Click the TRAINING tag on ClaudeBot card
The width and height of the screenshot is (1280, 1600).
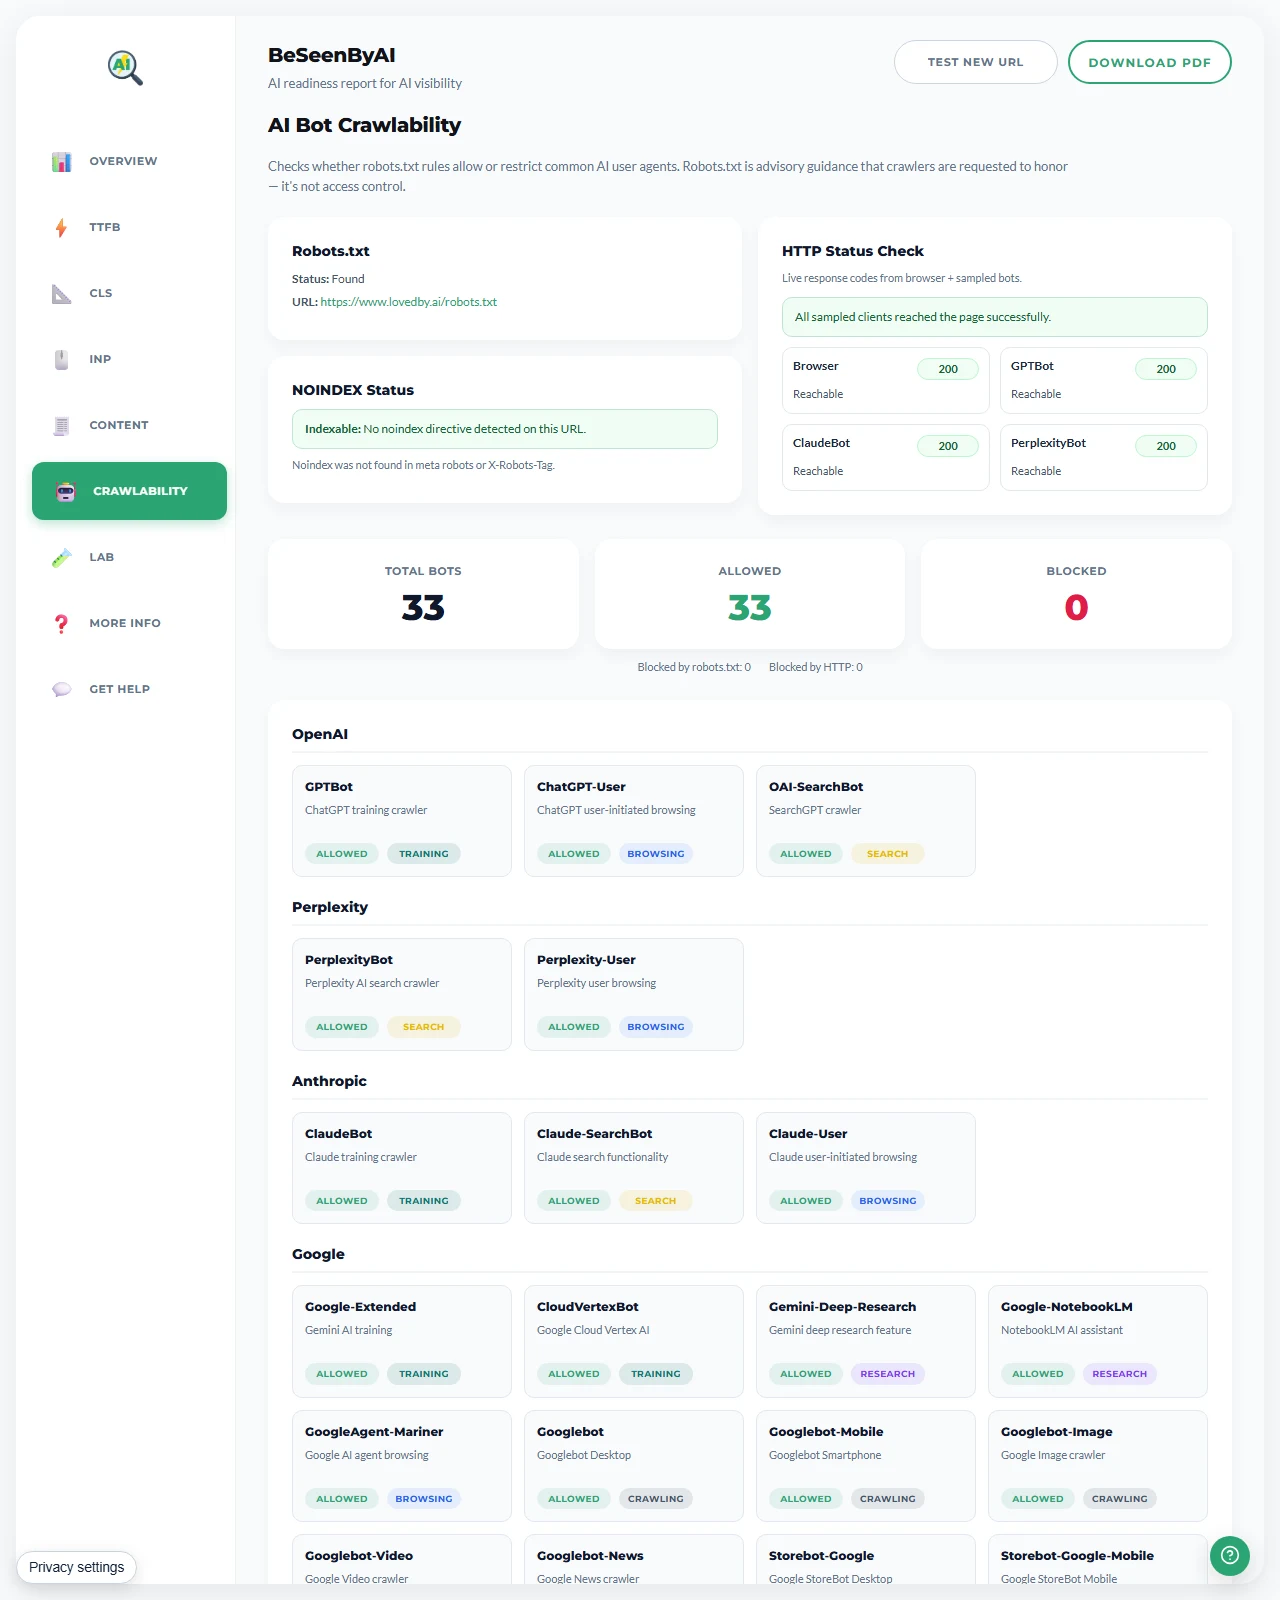[424, 1201]
